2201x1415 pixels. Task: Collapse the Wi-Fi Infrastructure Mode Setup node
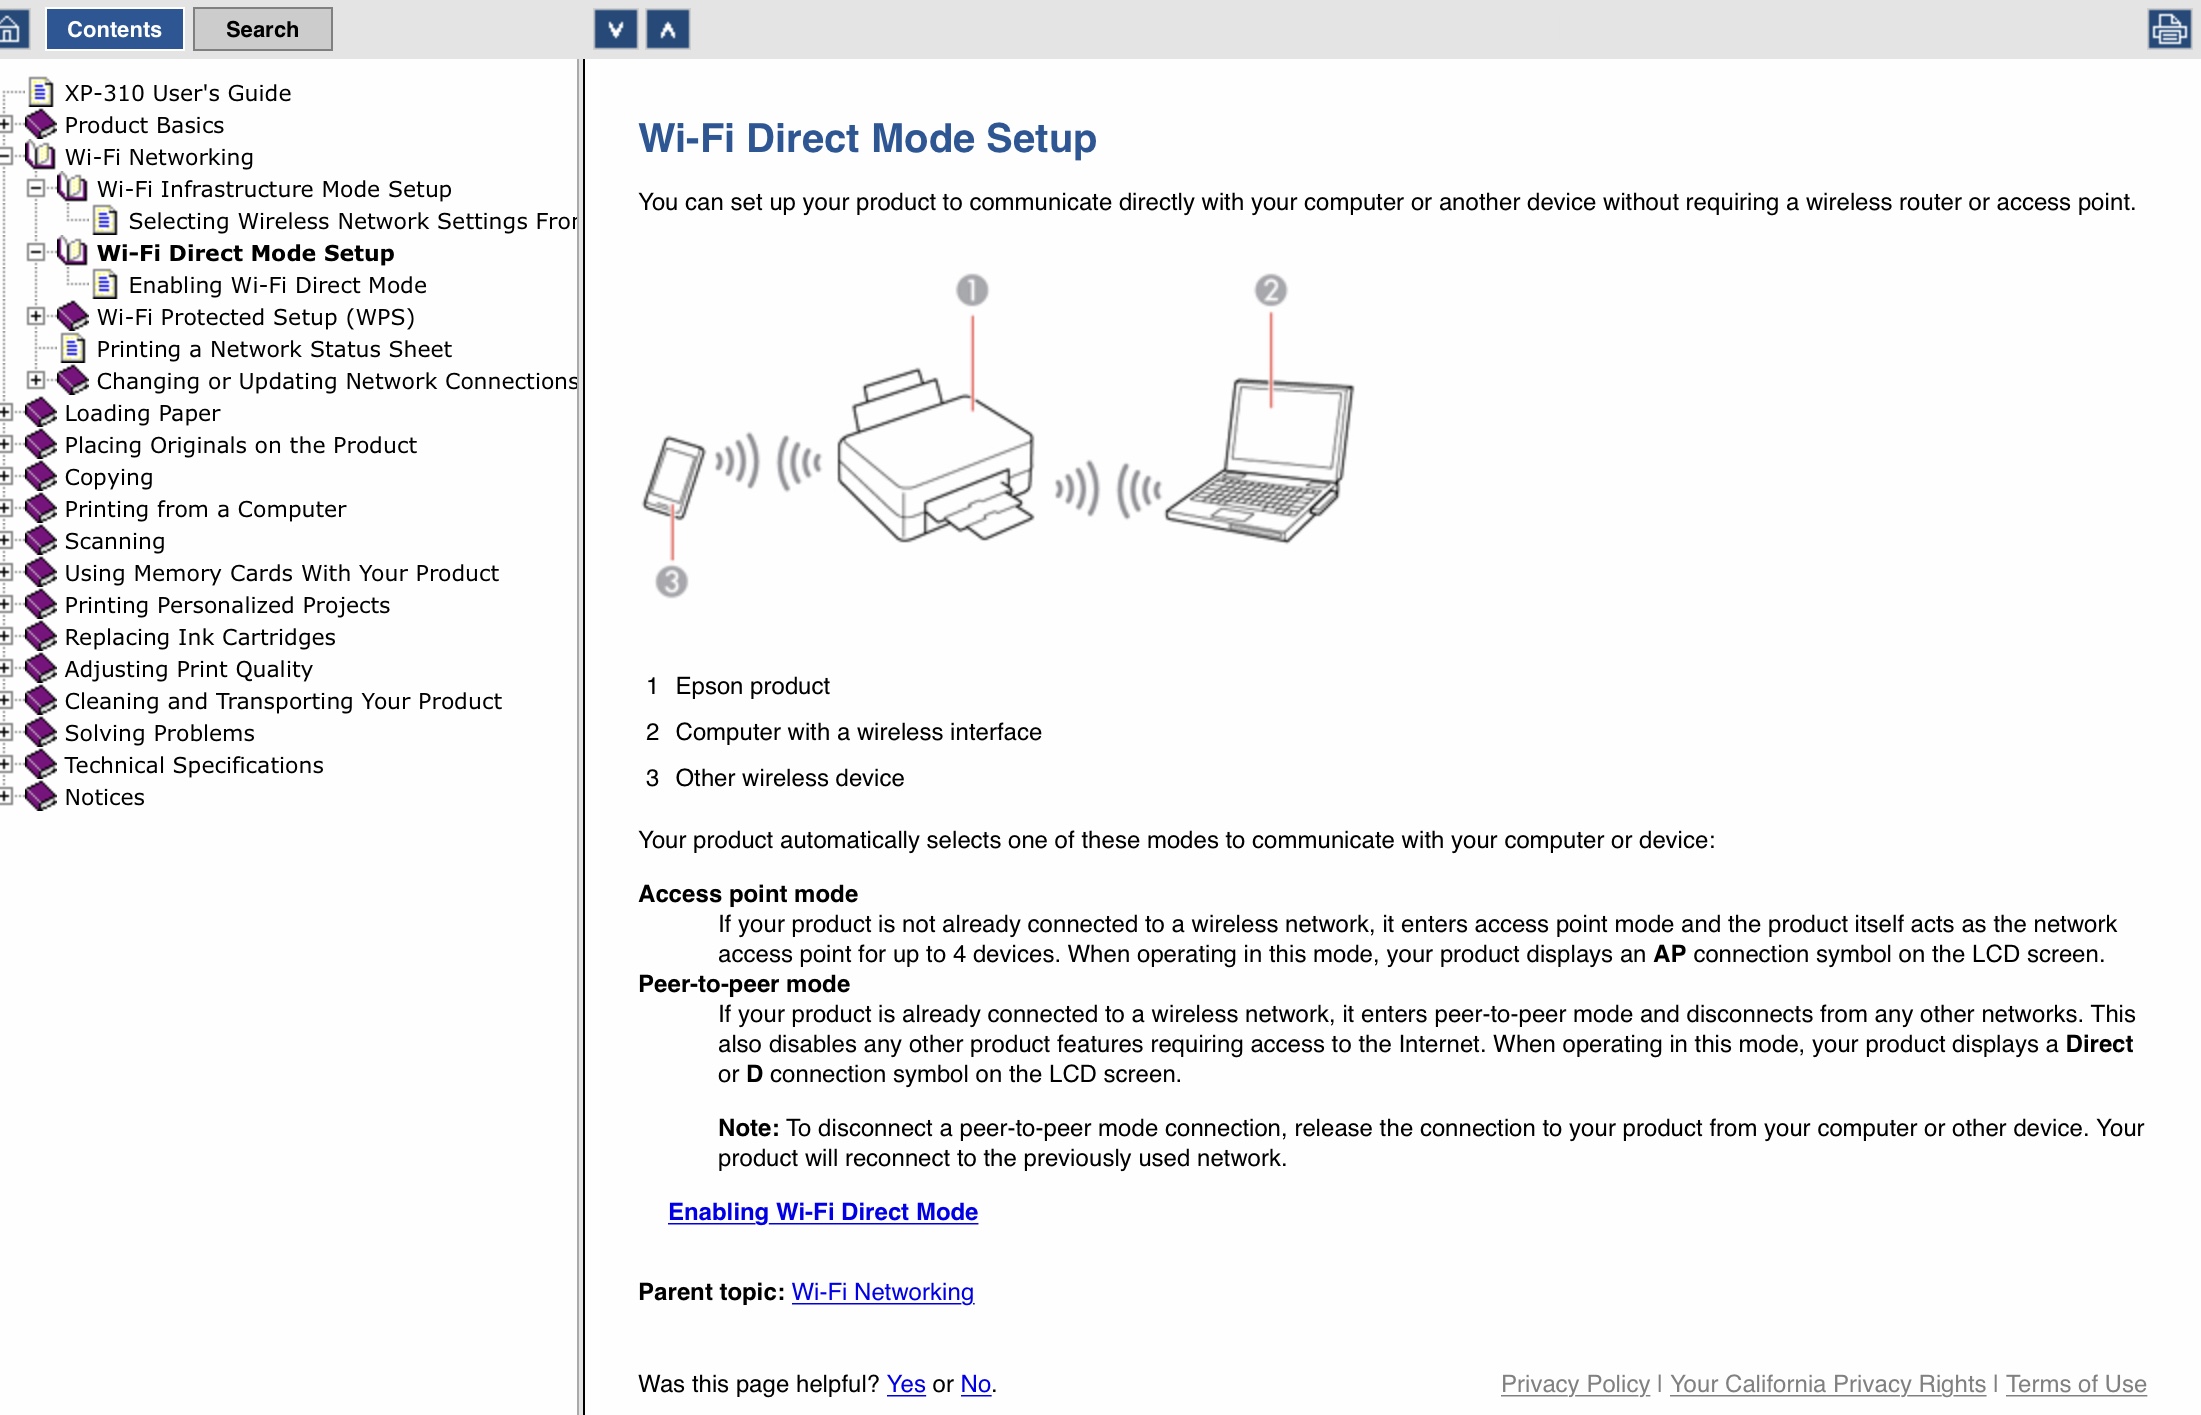coord(36,188)
